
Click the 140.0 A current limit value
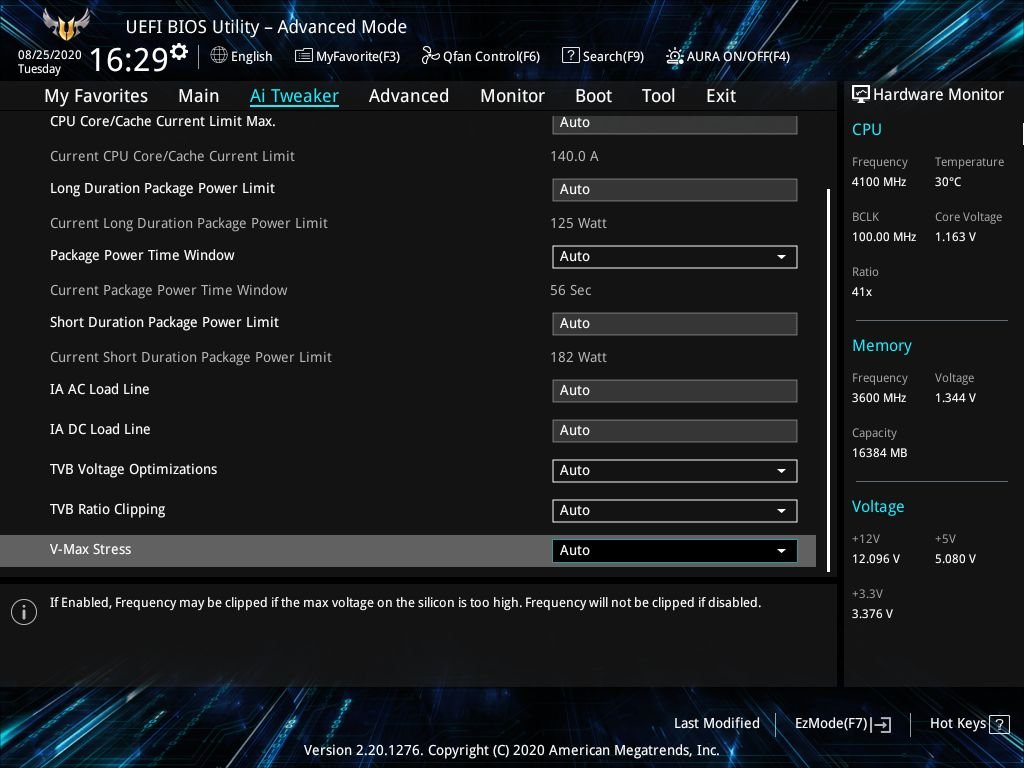coord(574,156)
